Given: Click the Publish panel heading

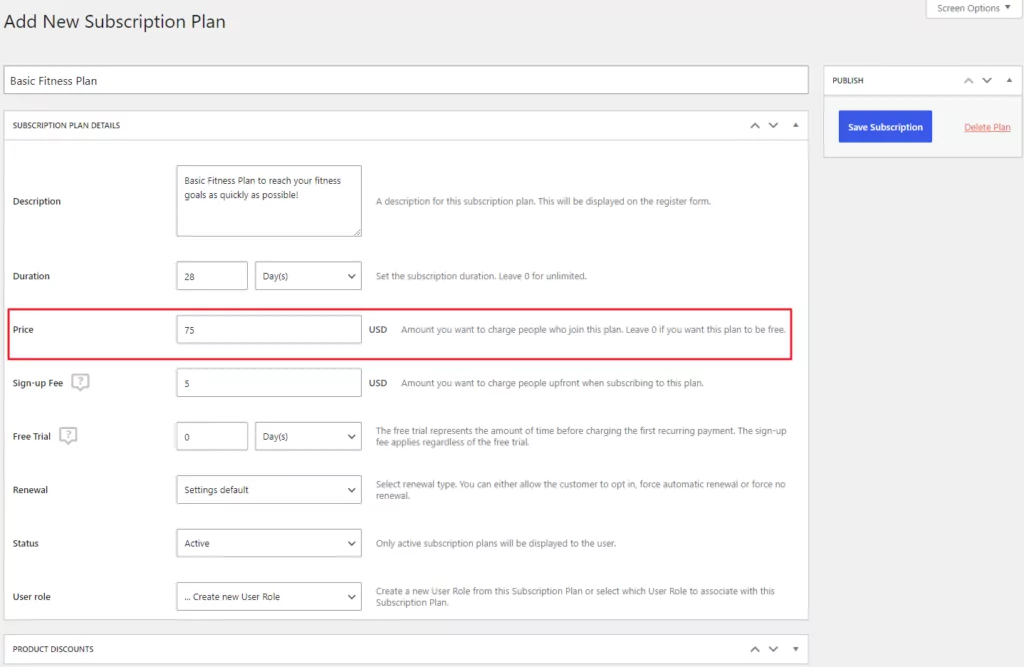Looking at the screenshot, I should pyautogui.click(x=848, y=80).
